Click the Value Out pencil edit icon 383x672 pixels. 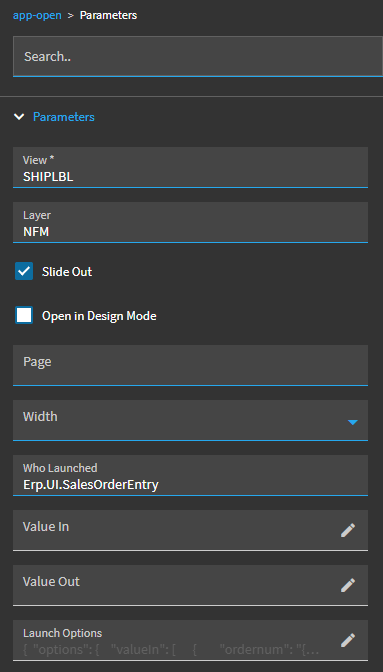tap(347, 585)
